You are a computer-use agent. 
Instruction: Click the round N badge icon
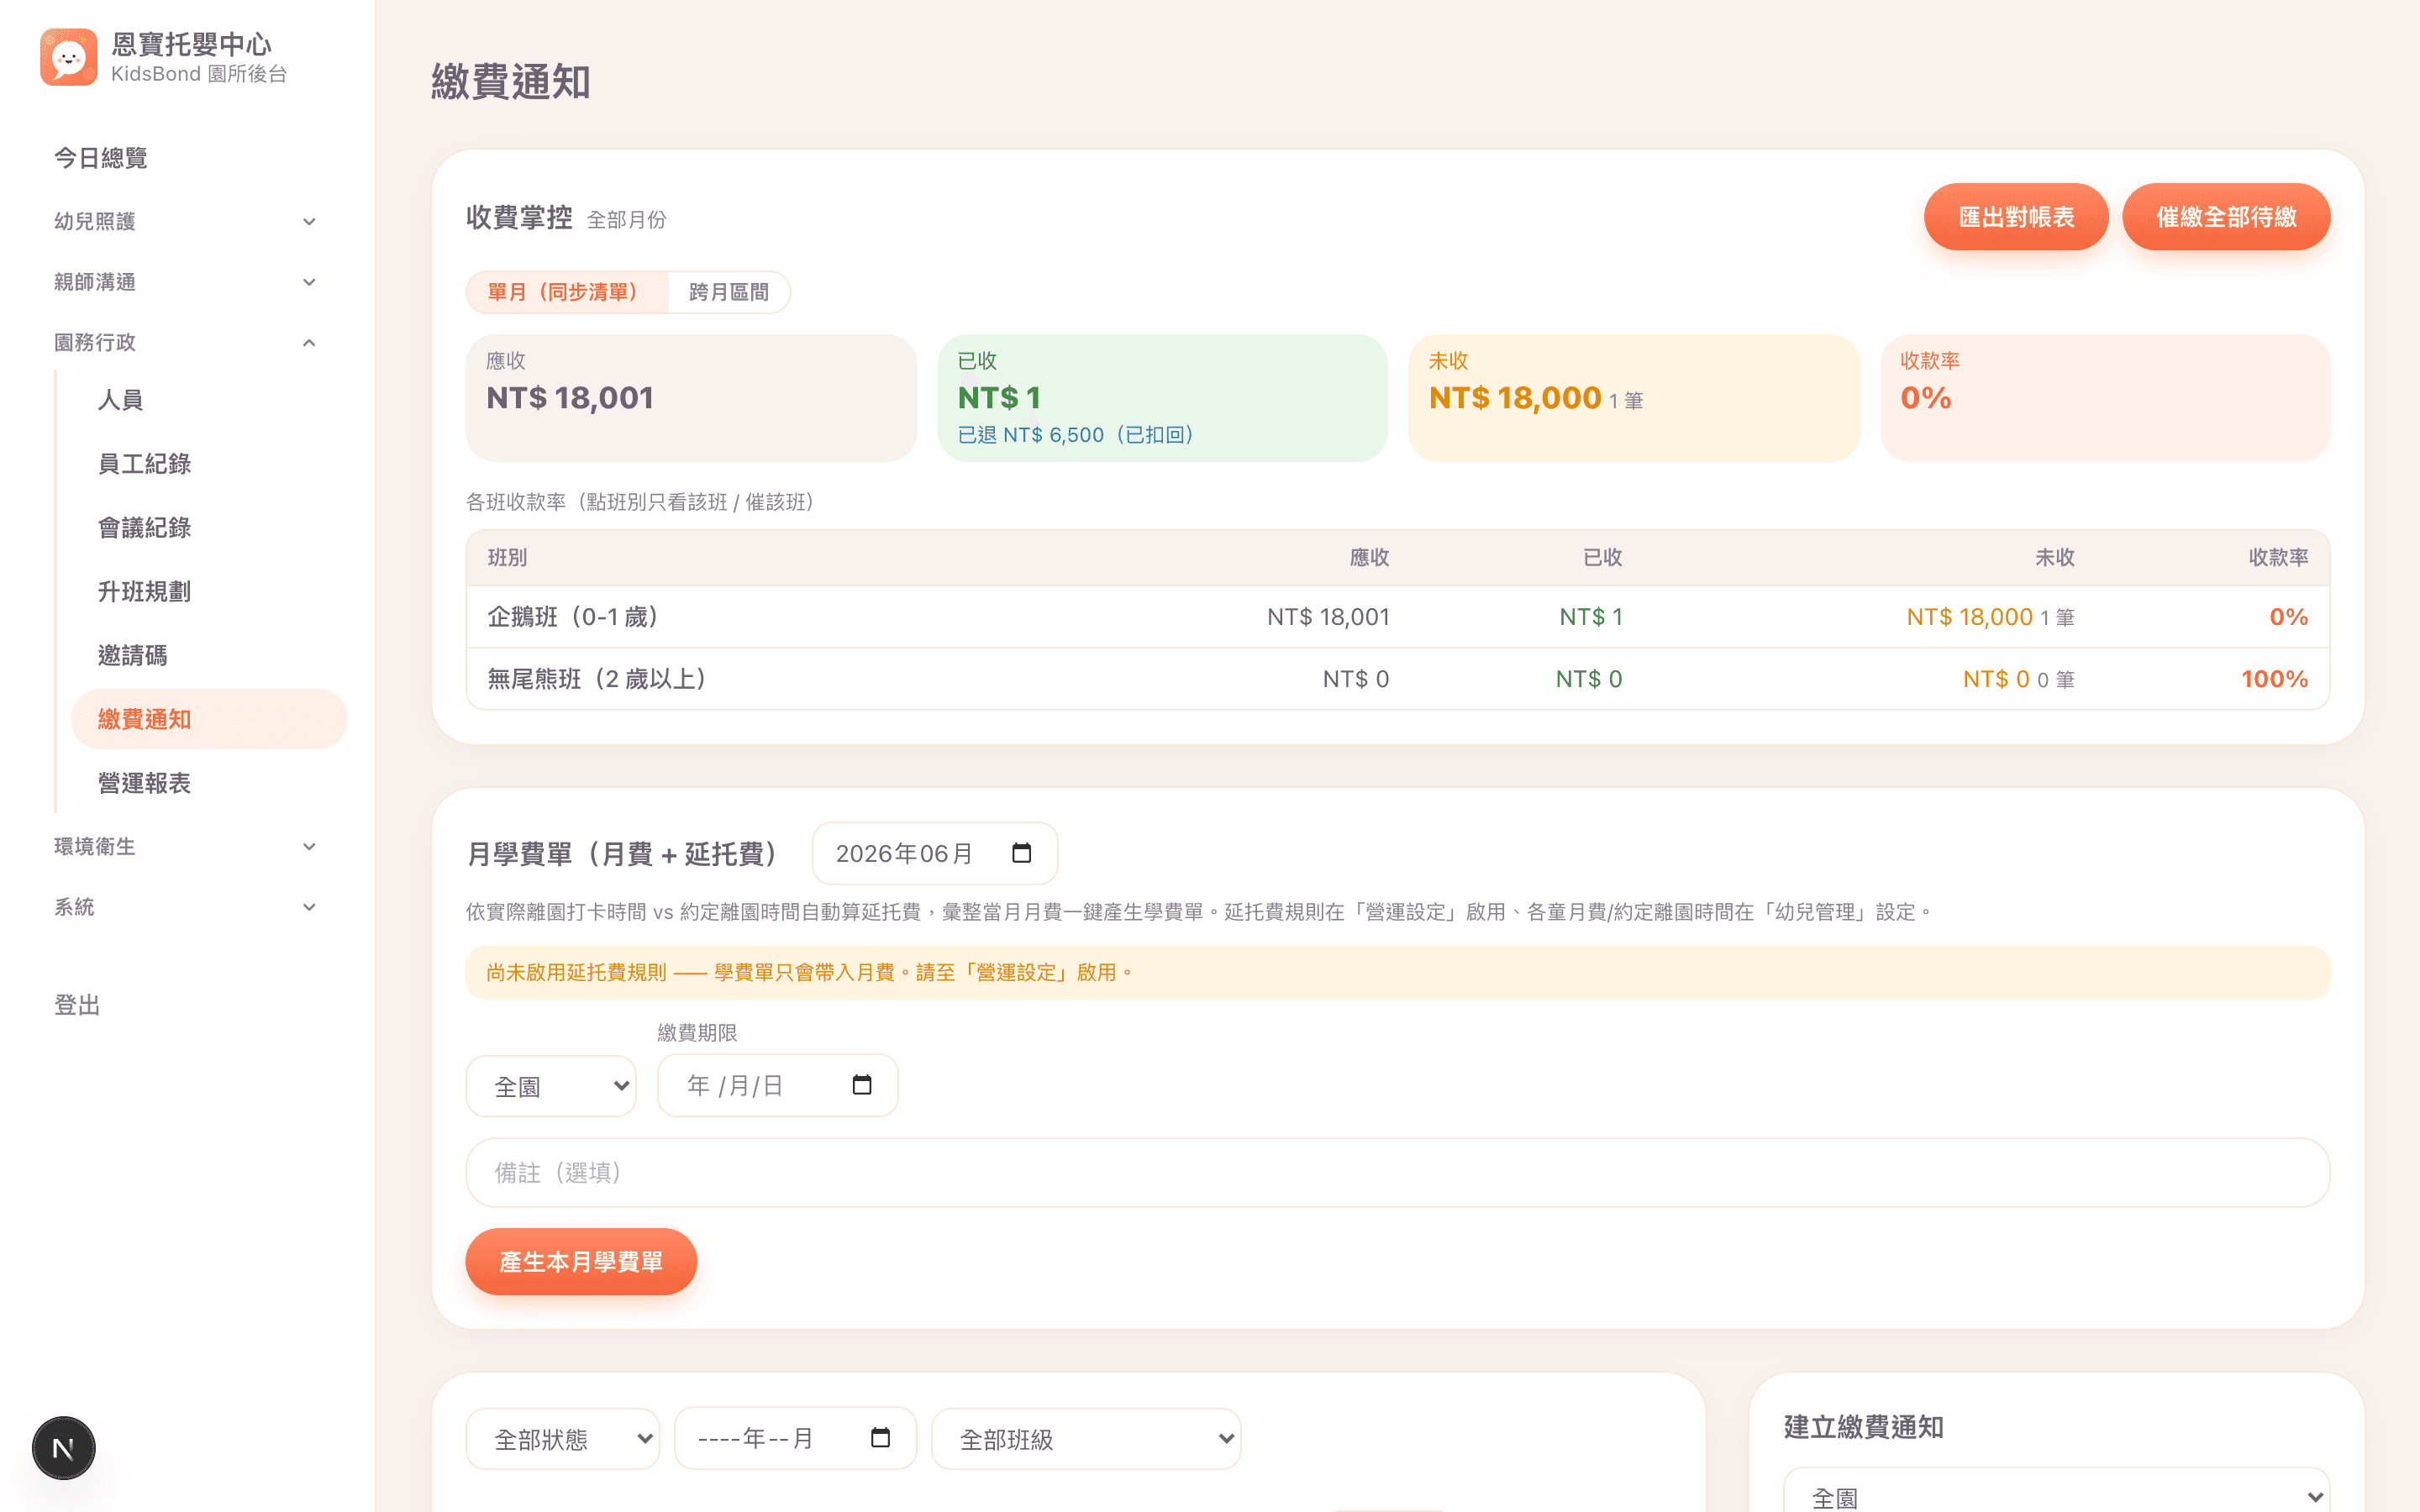[x=63, y=1447]
